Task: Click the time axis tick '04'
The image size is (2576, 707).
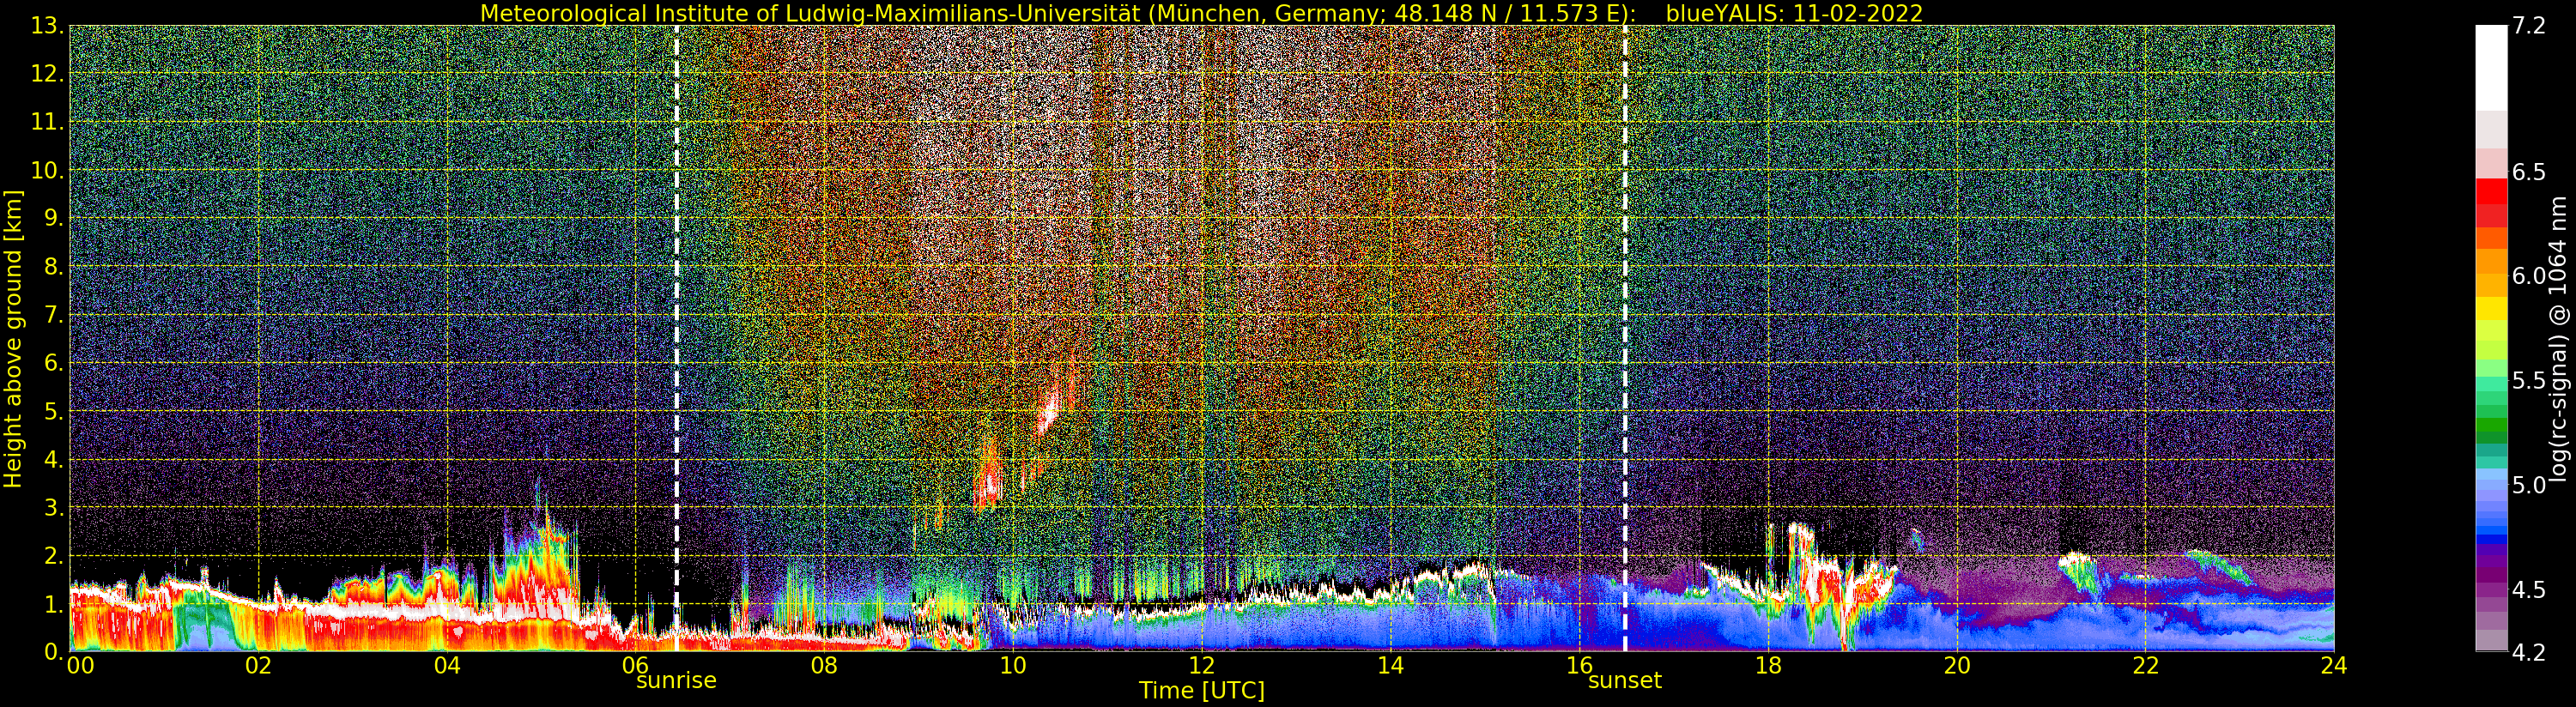Action: pyautogui.click(x=447, y=666)
